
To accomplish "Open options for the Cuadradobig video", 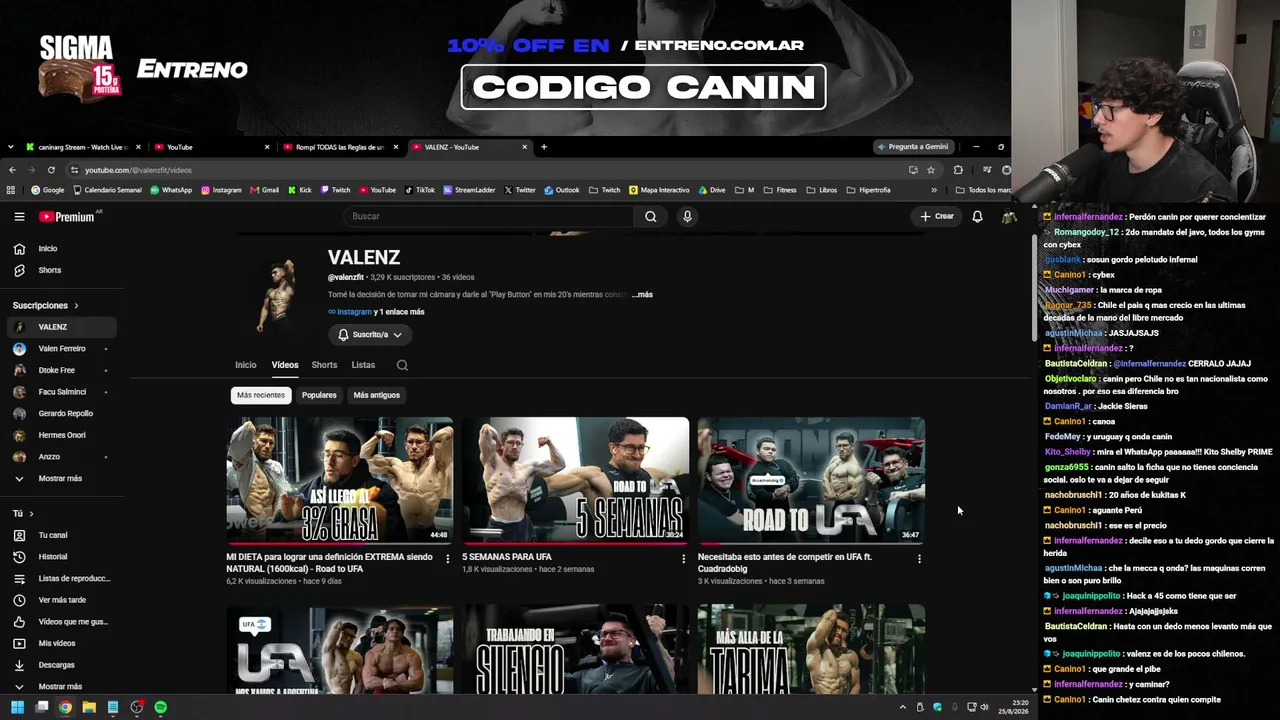I will (x=919, y=559).
